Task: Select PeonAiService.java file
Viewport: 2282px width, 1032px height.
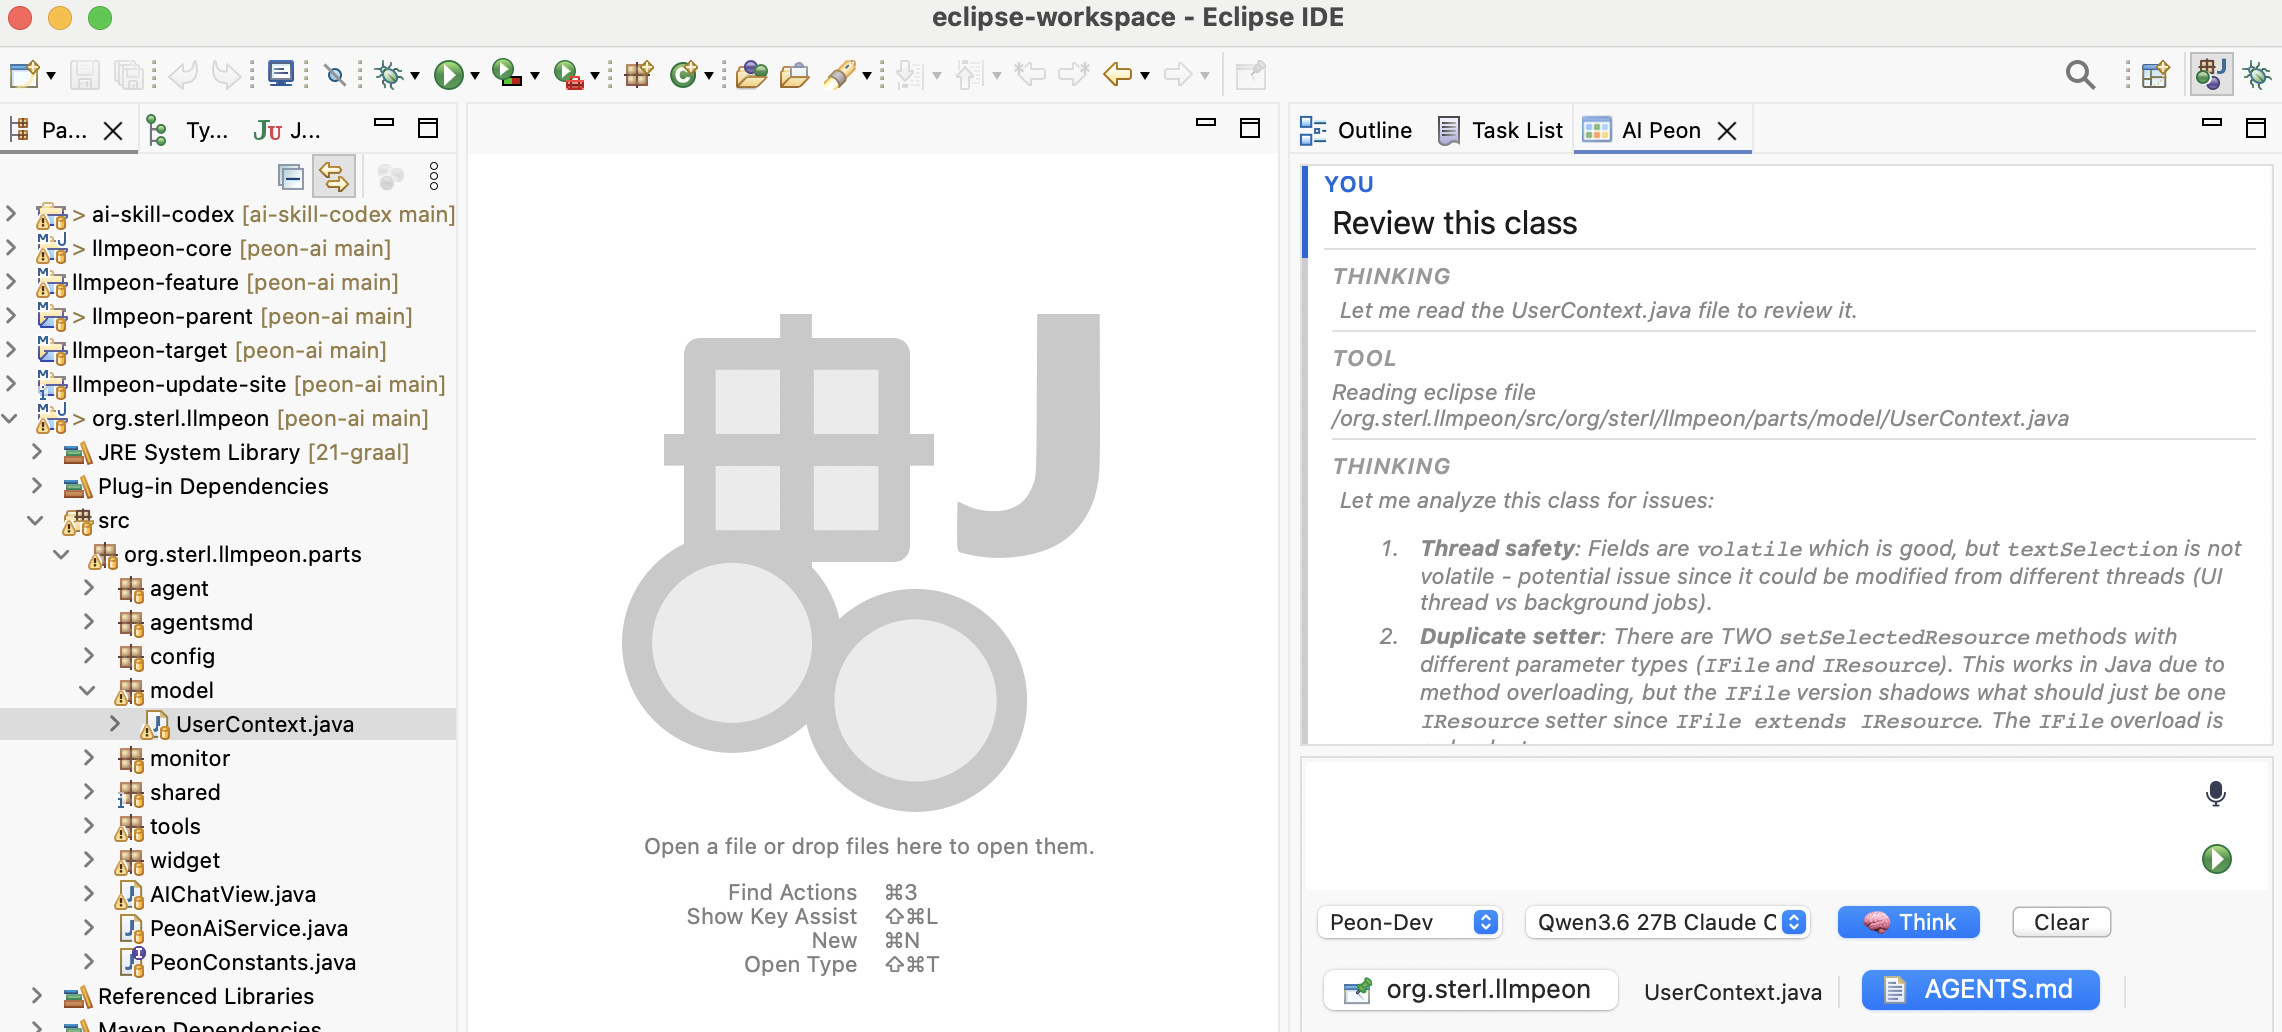Action: pyautogui.click(x=249, y=928)
